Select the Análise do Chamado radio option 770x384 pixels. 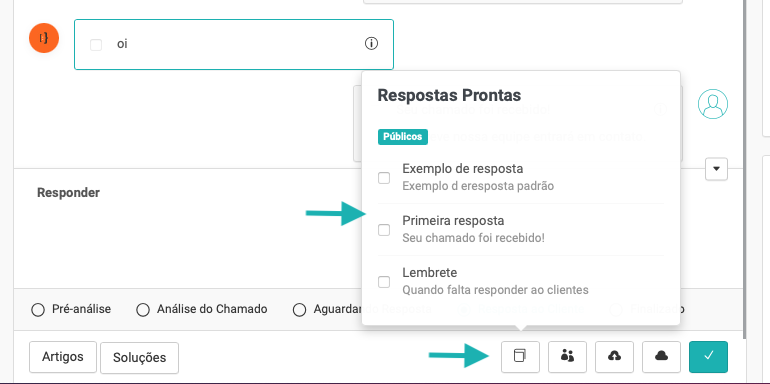coord(143,310)
